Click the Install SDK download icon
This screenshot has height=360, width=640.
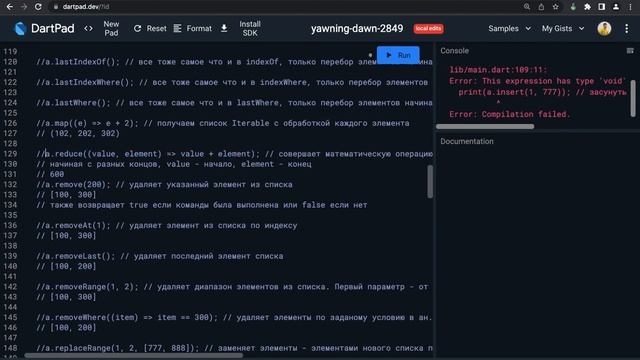pos(224,29)
